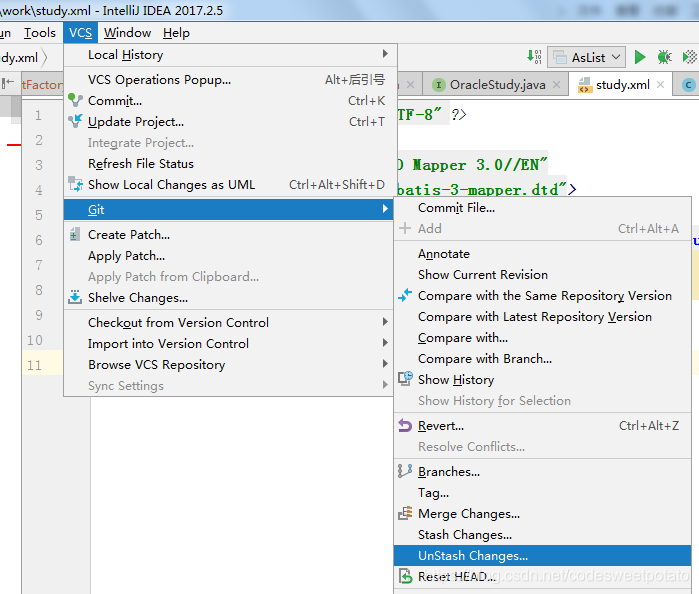Screen dimensions: 699x594
Task: Choose Compare with Branch...
Action: (x=543, y=359)
